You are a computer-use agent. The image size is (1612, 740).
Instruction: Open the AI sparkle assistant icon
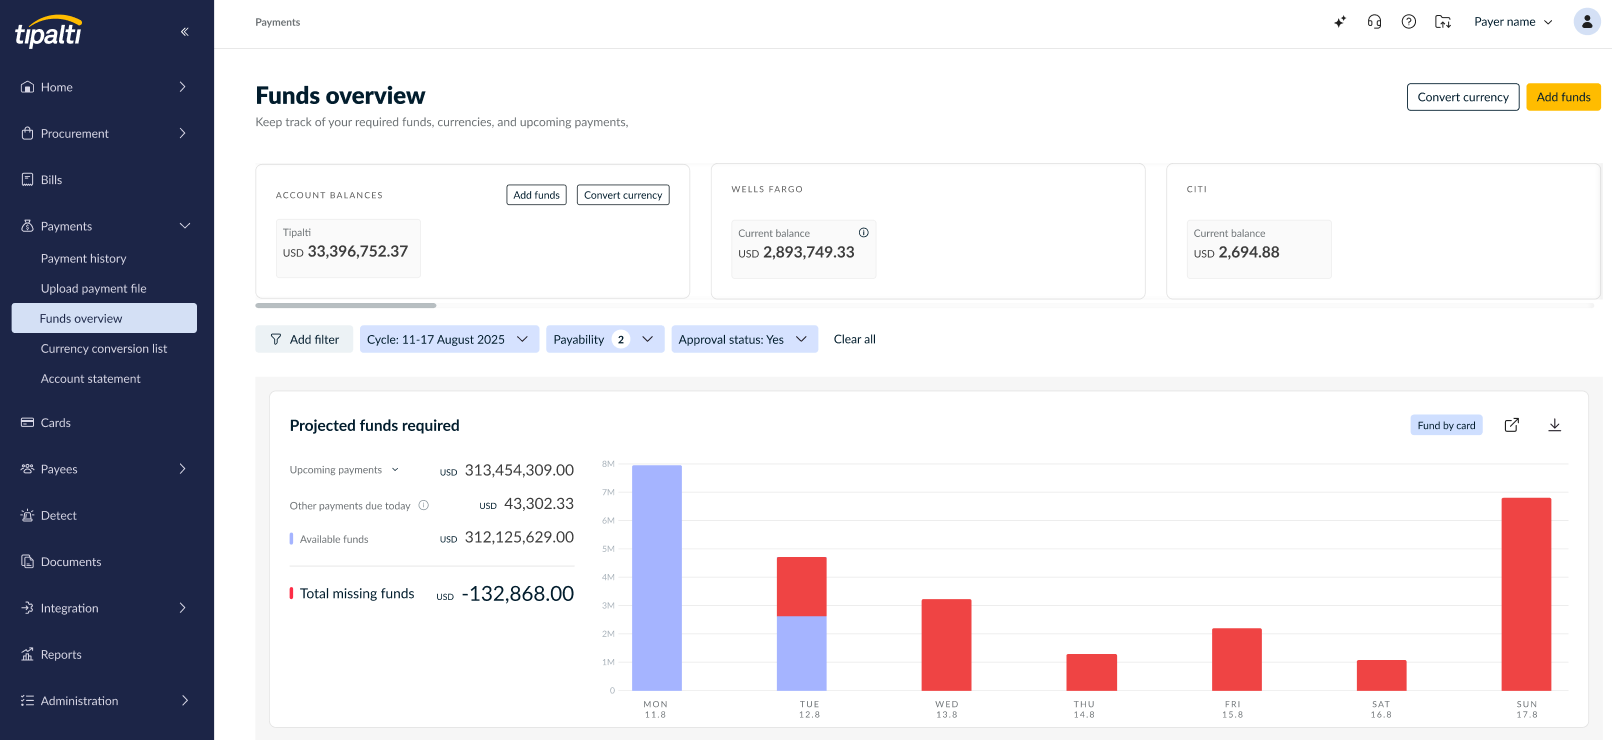coord(1340,22)
